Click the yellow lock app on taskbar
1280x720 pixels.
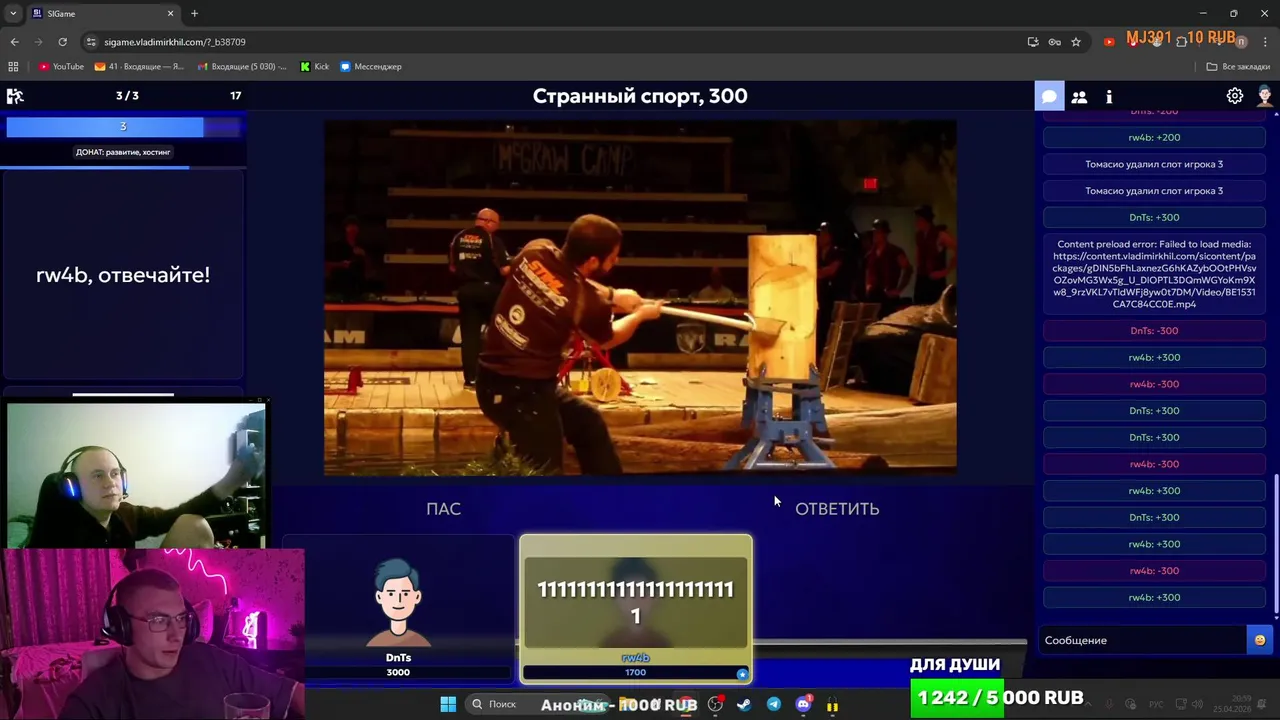coord(832,706)
